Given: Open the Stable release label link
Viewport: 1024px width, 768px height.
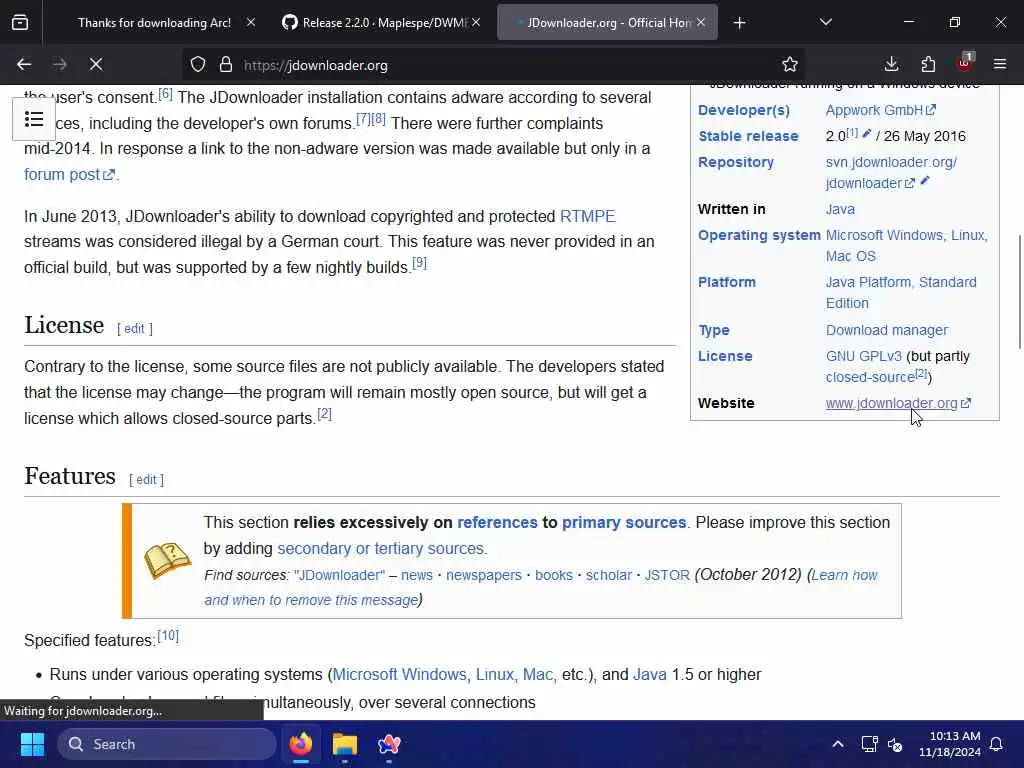Looking at the screenshot, I should (748, 136).
